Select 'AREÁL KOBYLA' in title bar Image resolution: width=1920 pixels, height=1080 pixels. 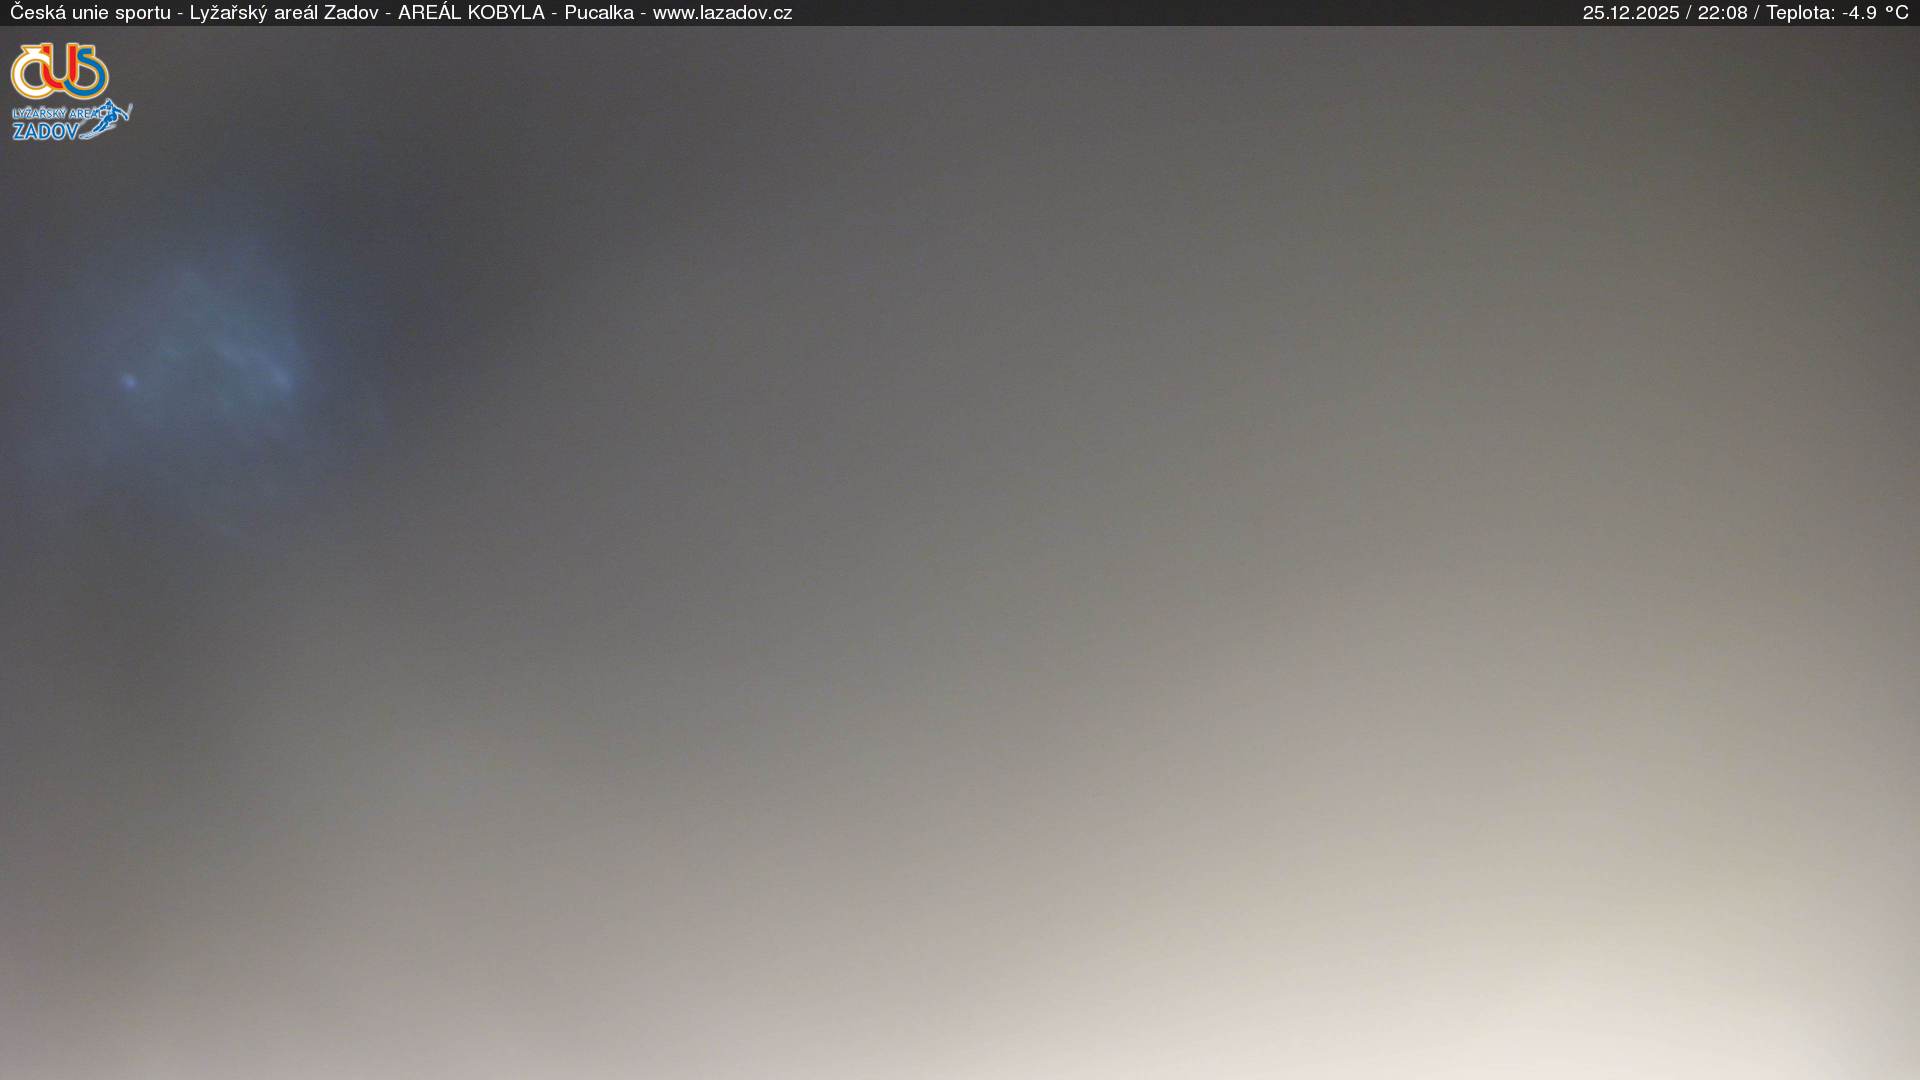coord(471,13)
